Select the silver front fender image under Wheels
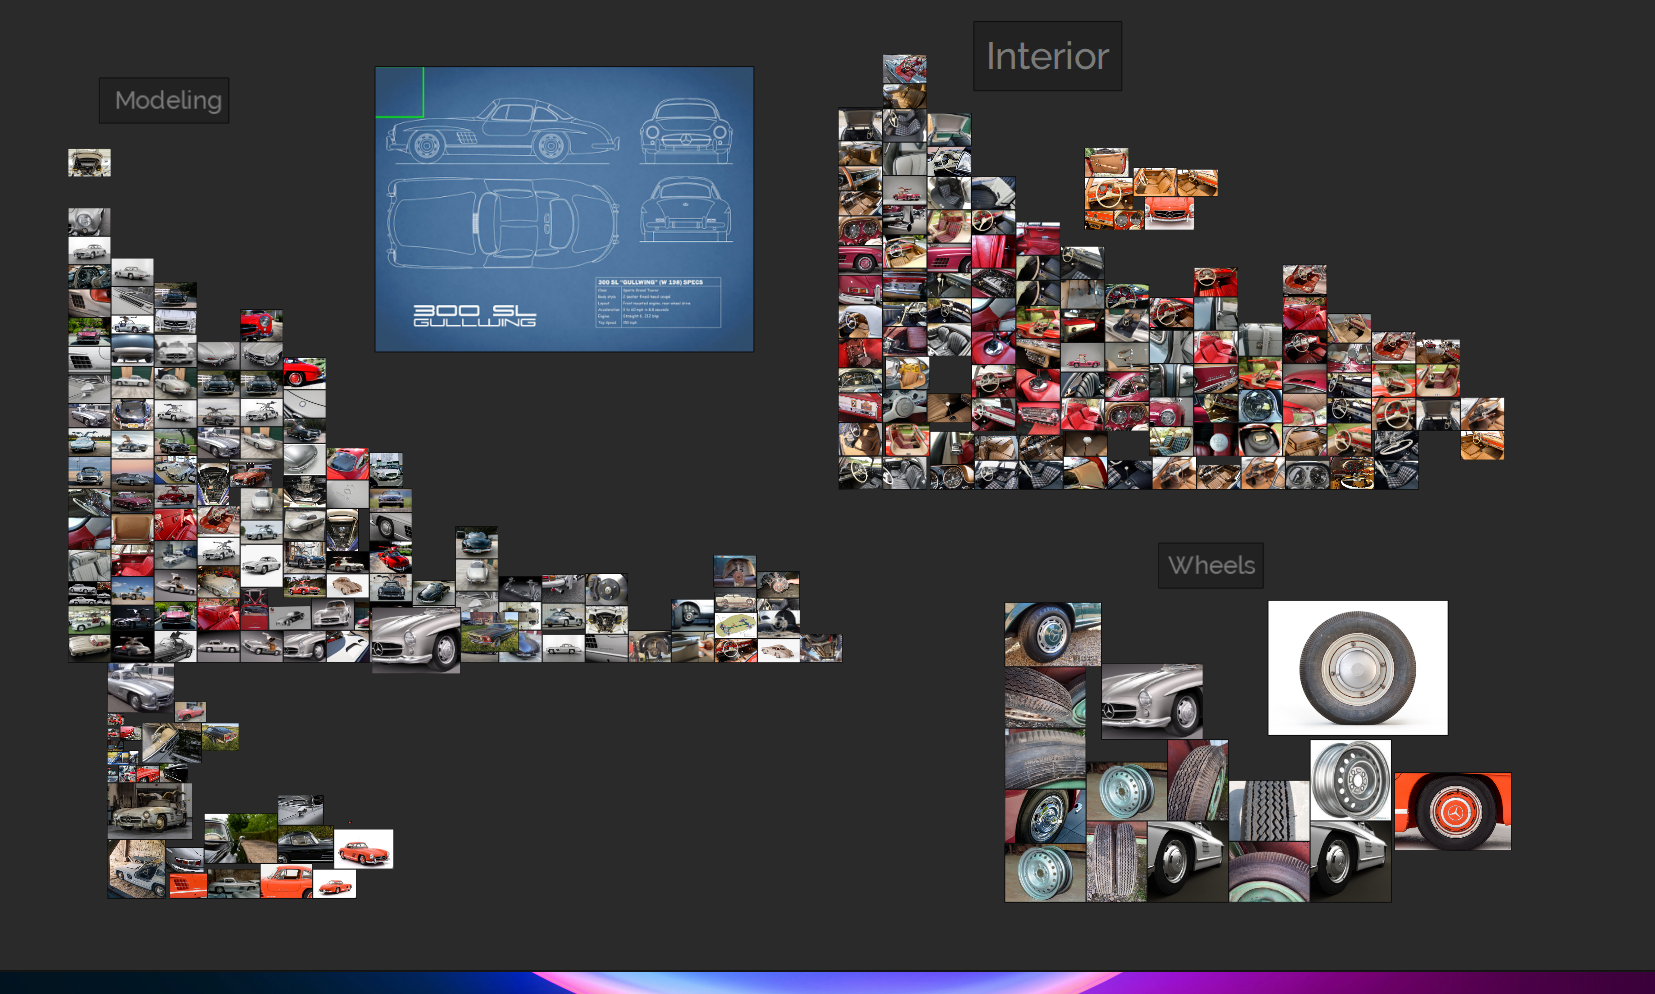 click(x=1152, y=702)
